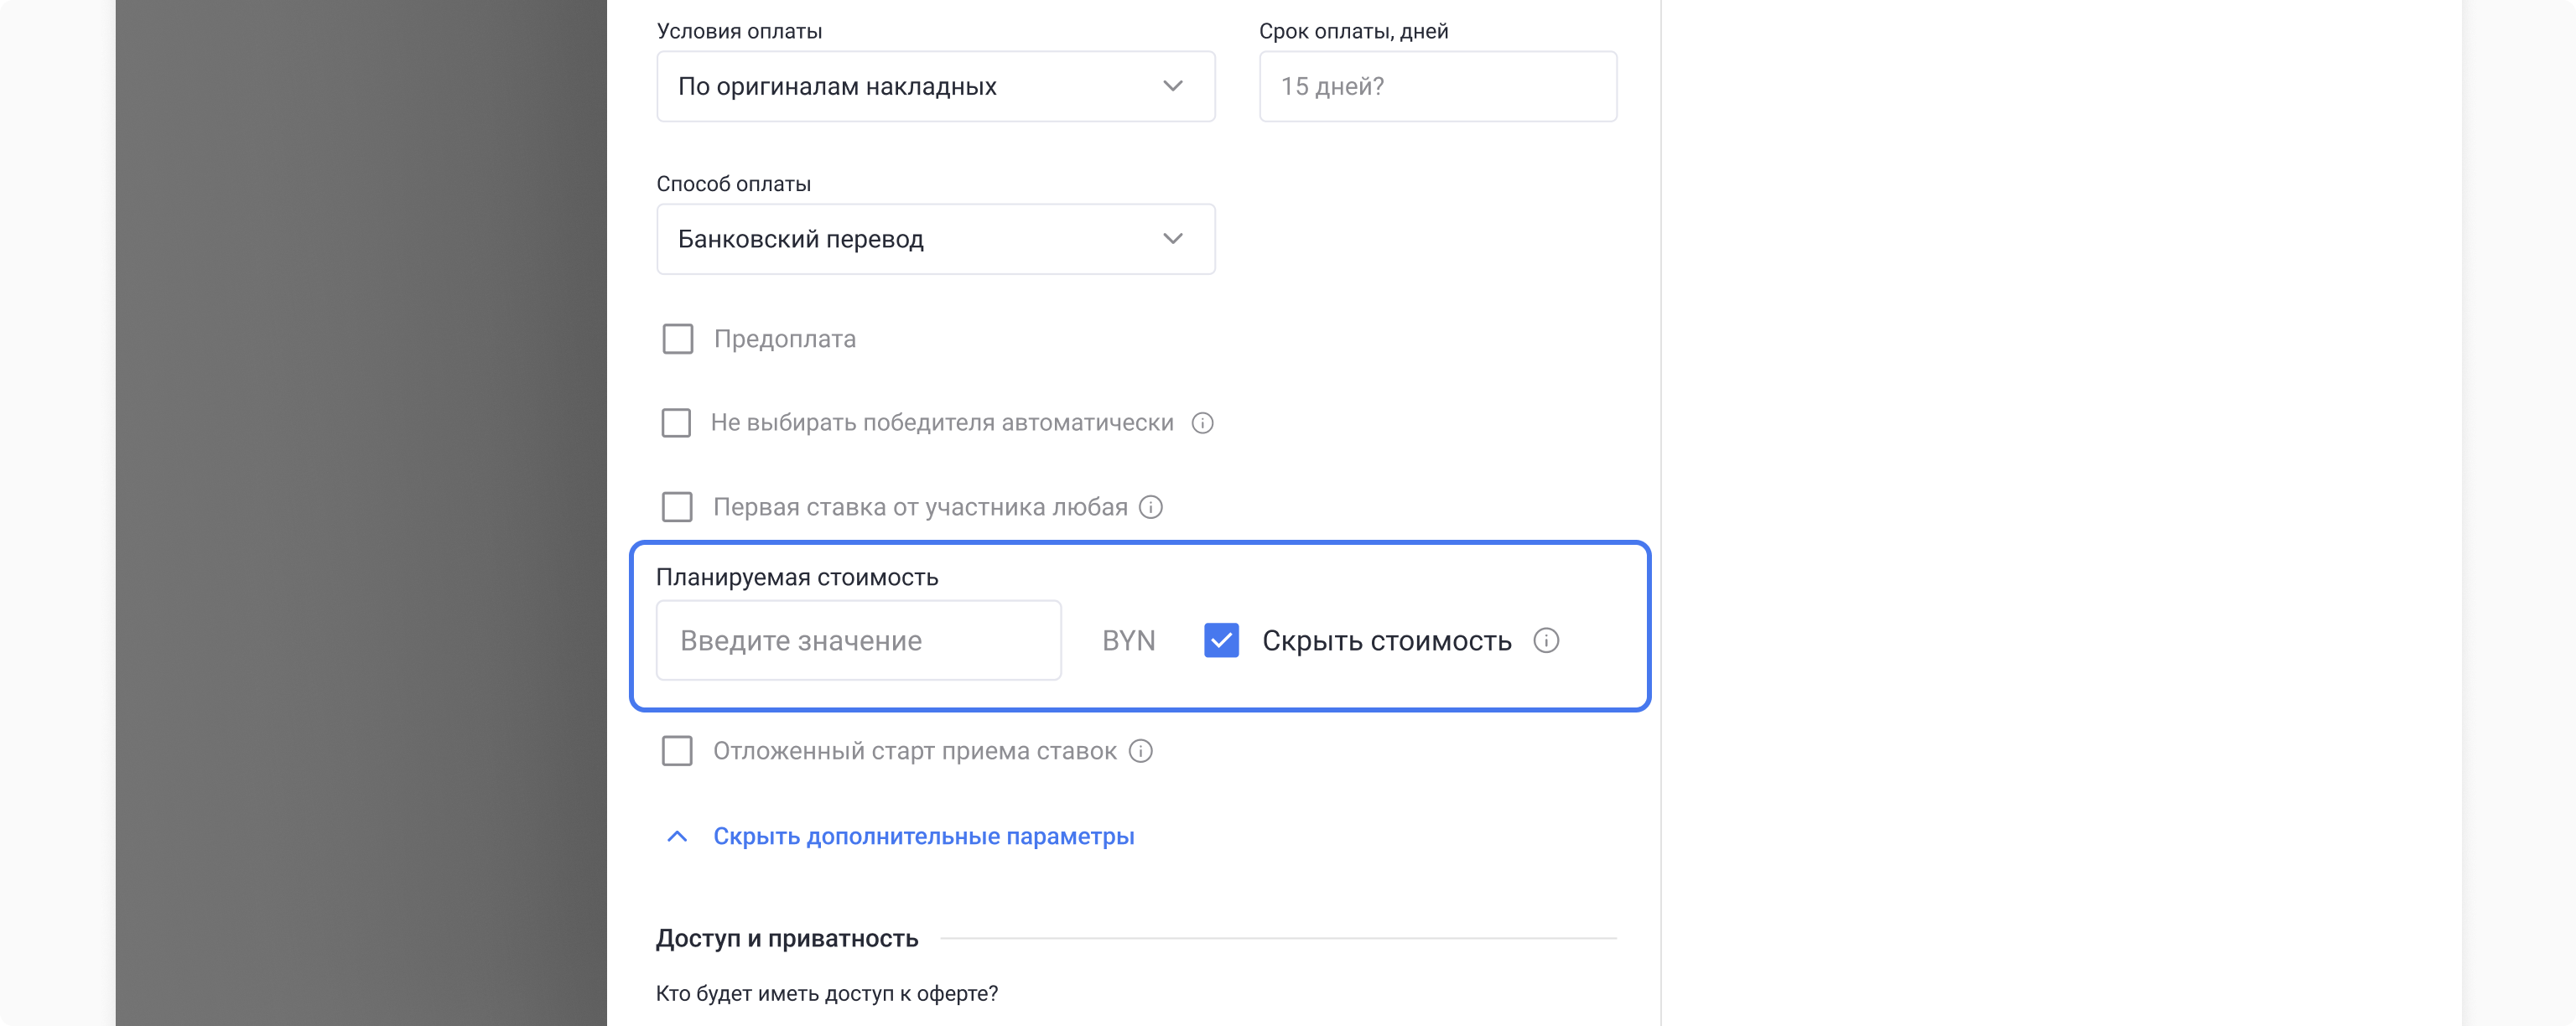Click the 'Введите значение' cost input

[858, 640]
